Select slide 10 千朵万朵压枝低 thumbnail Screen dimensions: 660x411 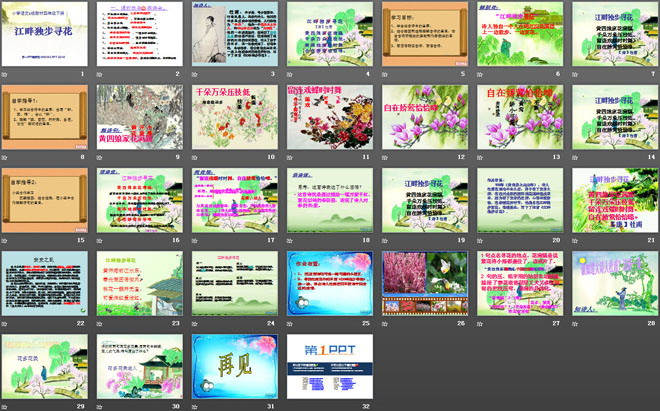235,117
